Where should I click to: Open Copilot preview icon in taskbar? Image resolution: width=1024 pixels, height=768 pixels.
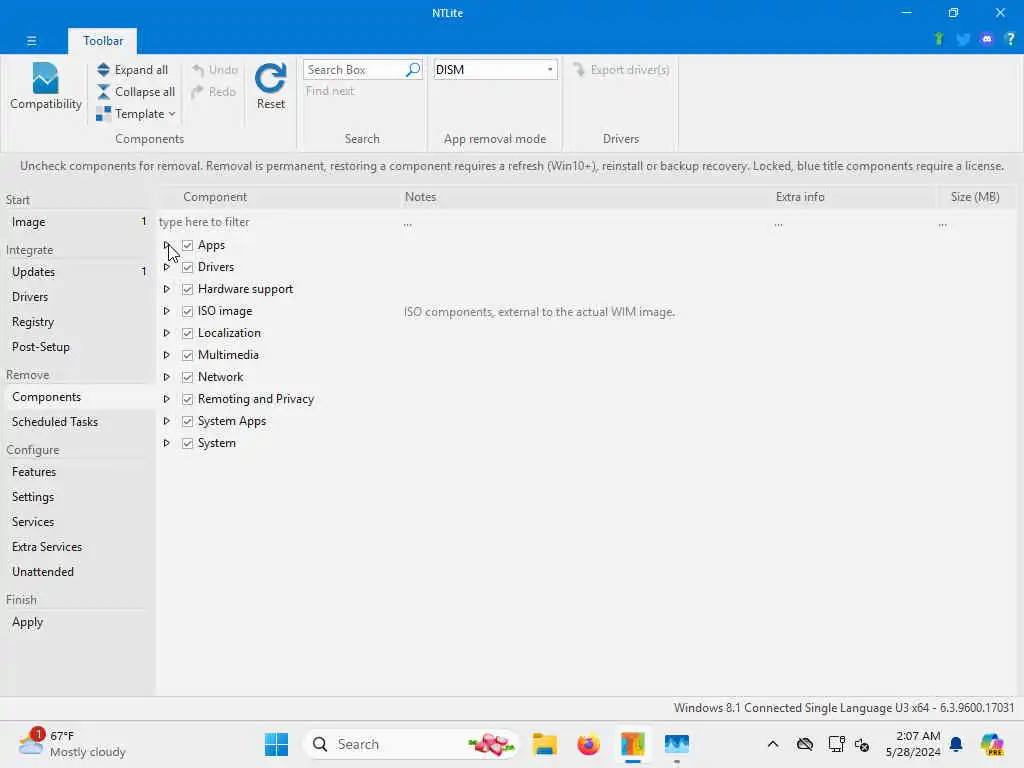click(992, 744)
